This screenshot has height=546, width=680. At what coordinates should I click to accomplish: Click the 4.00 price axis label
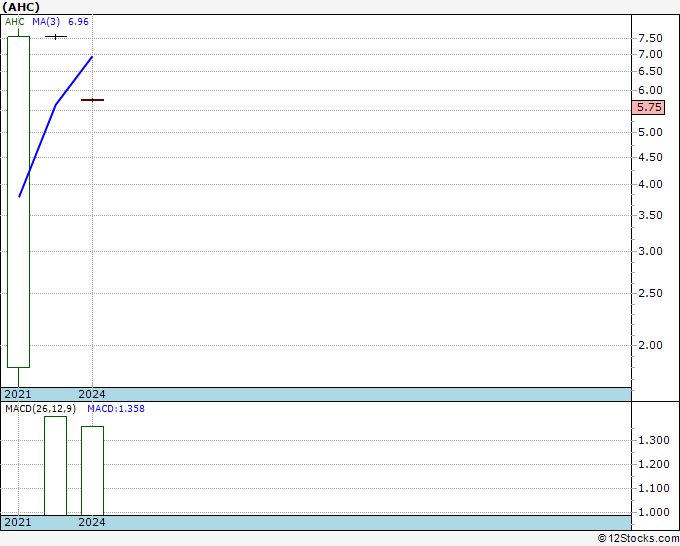point(650,184)
